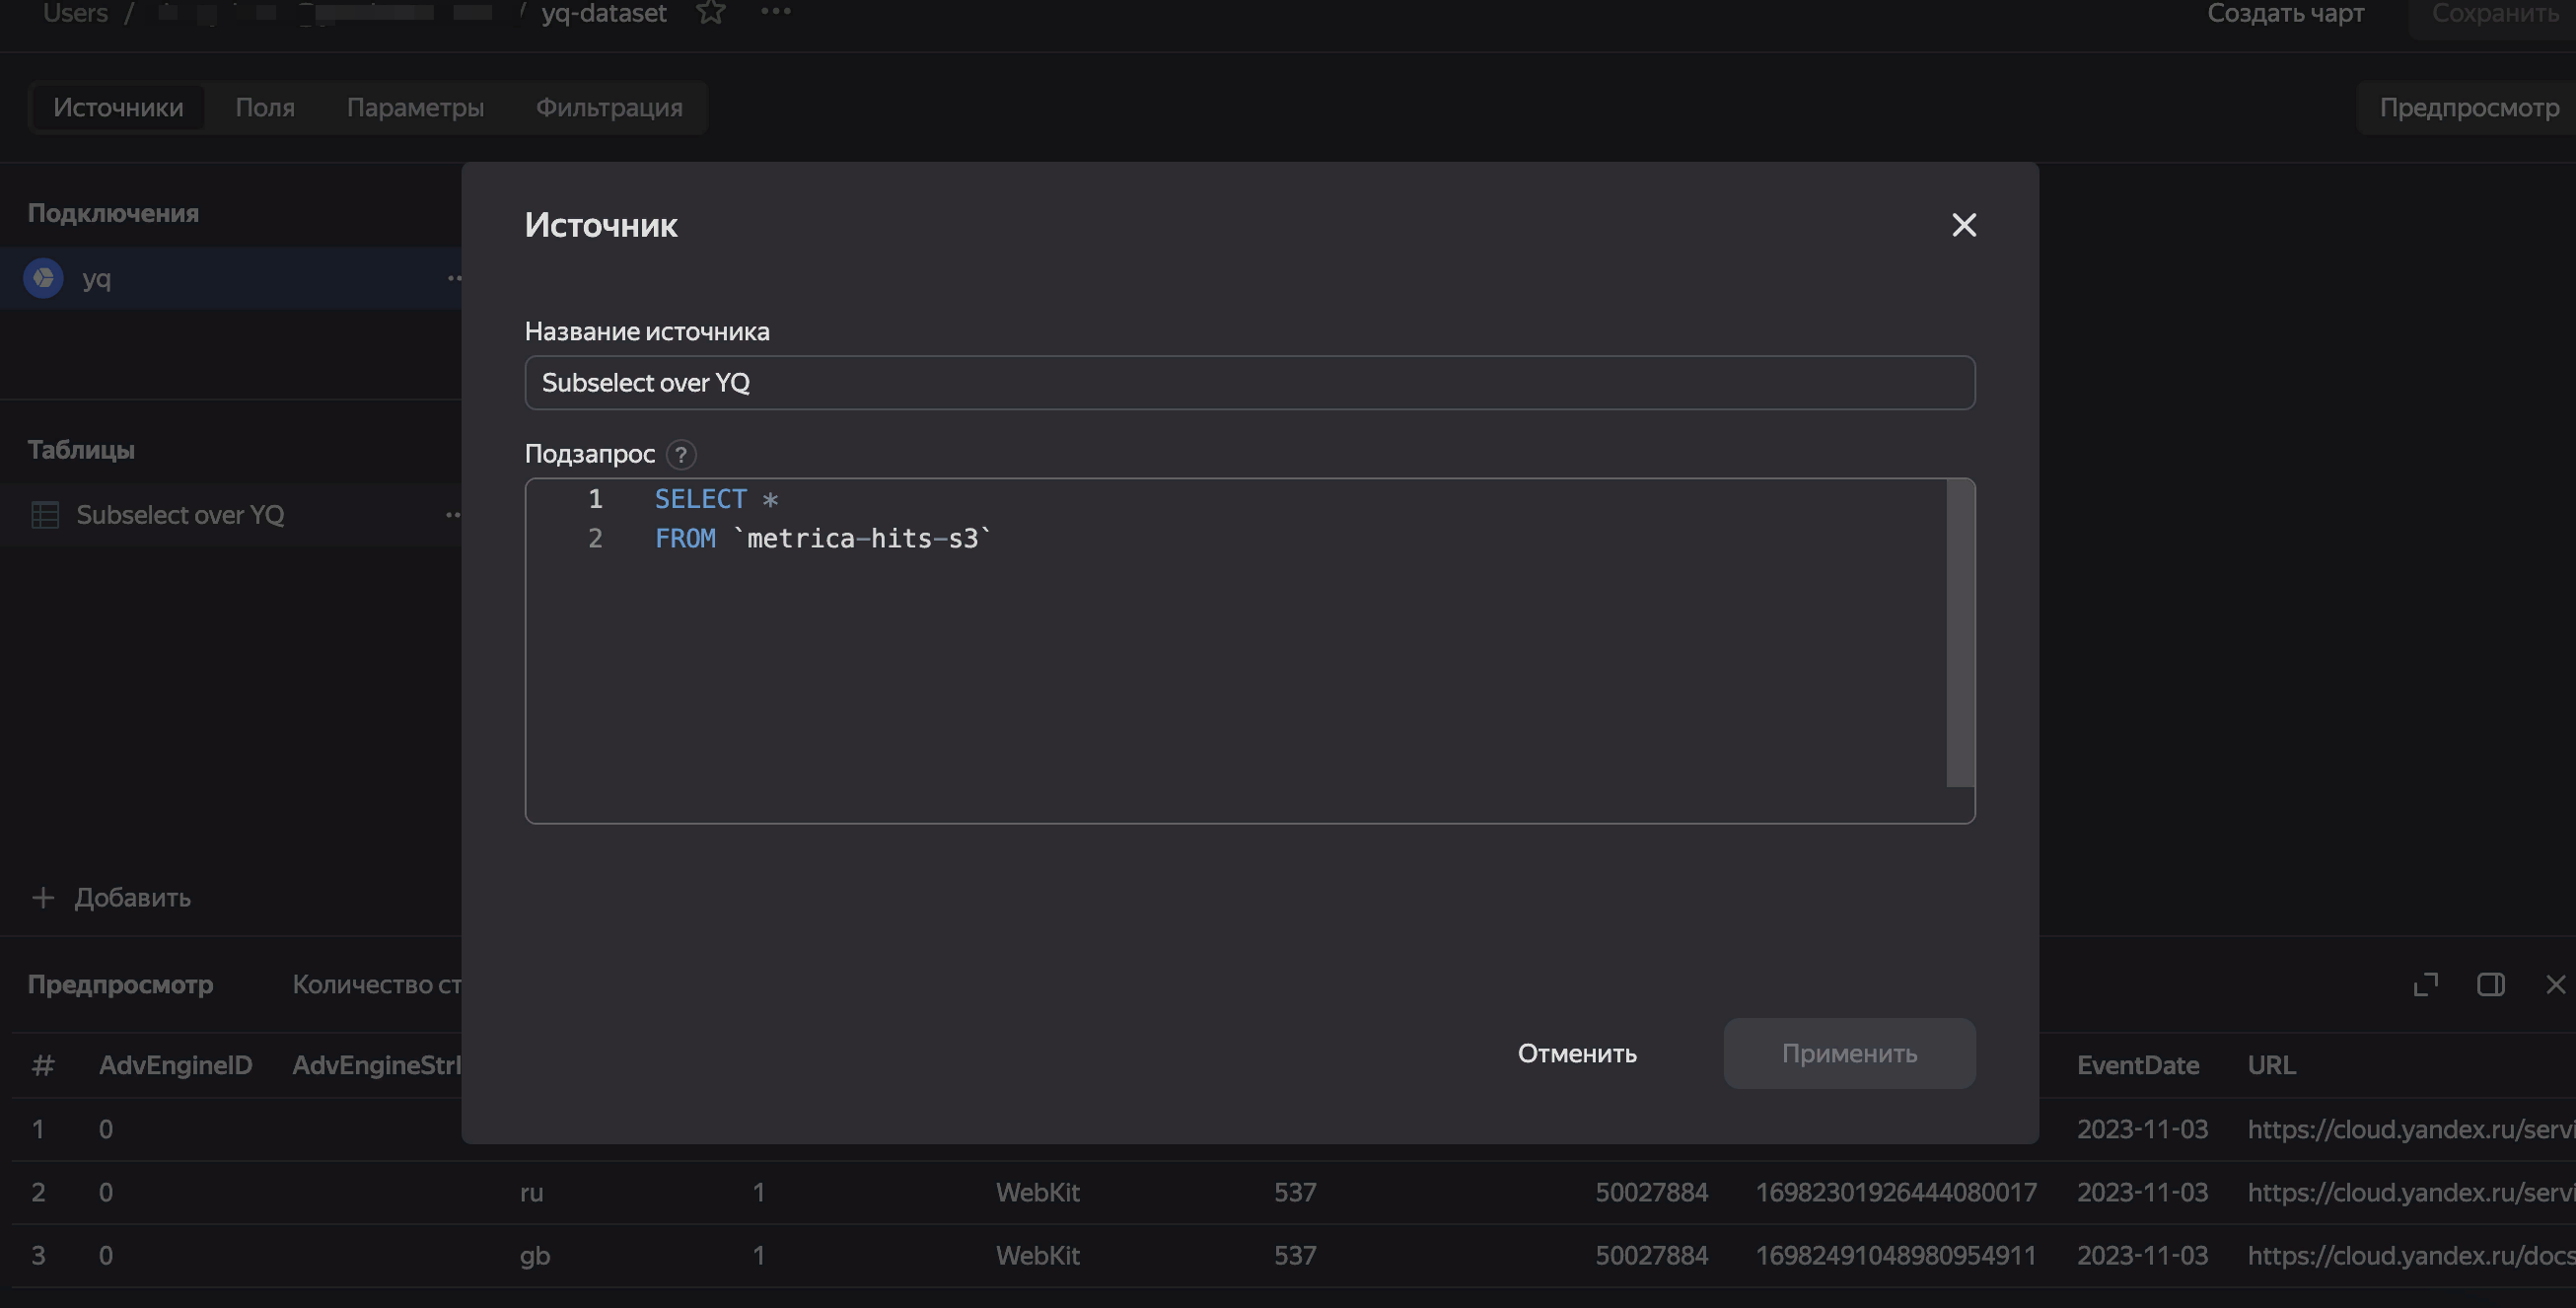Focus the Название источника input field
Viewport: 2576px width, 1308px height.
pos(1249,383)
